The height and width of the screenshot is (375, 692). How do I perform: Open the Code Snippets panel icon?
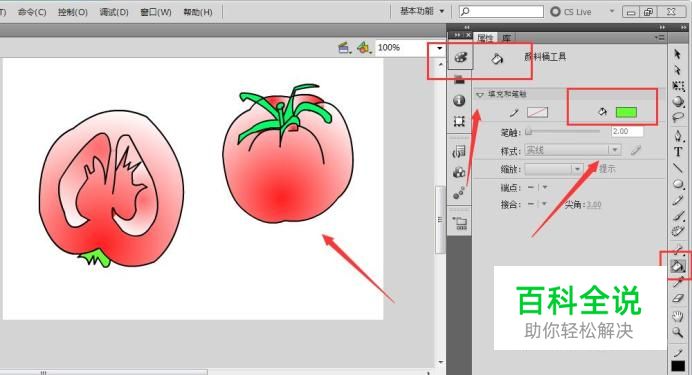click(459, 152)
